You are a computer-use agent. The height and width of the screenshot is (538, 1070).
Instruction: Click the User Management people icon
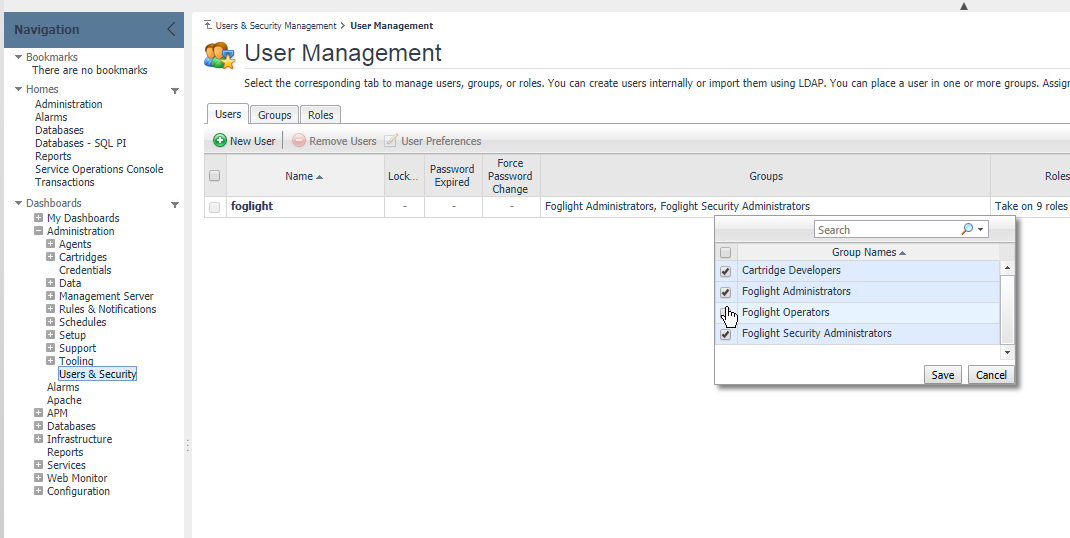(220, 55)
